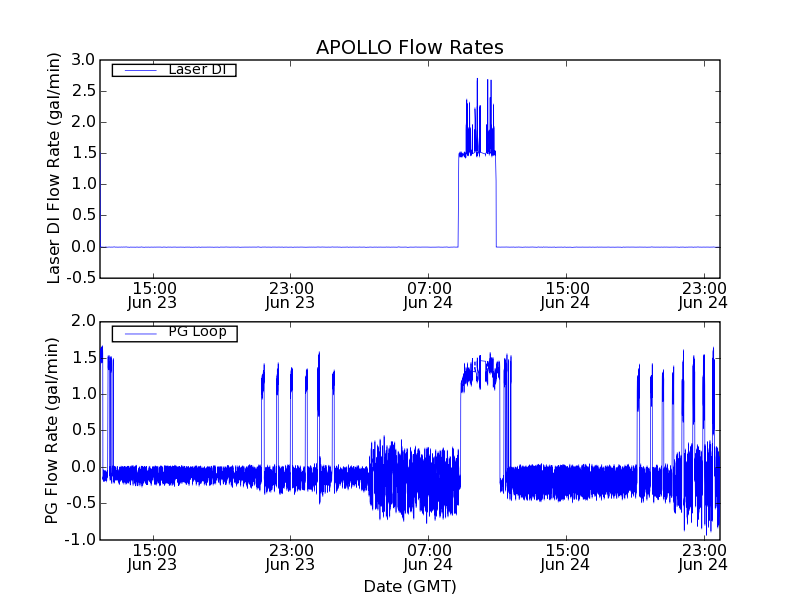Screen dimensions: 800x600
Task: Select the "Laser DI" legend entry
Action: click(x=174, y=69)
